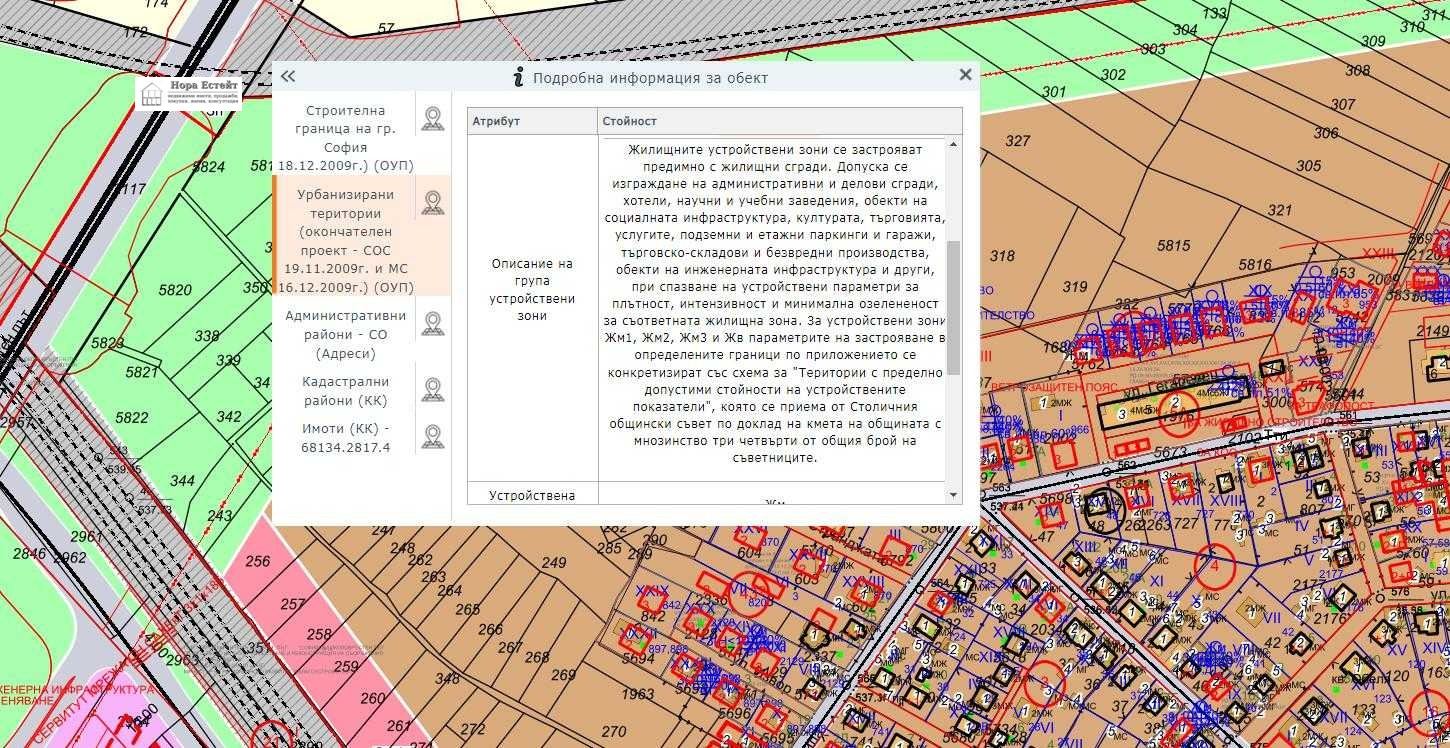Click the Атрибут column header
The image size is (1450, 748).
pyautogui.click(x=531, y=120)
